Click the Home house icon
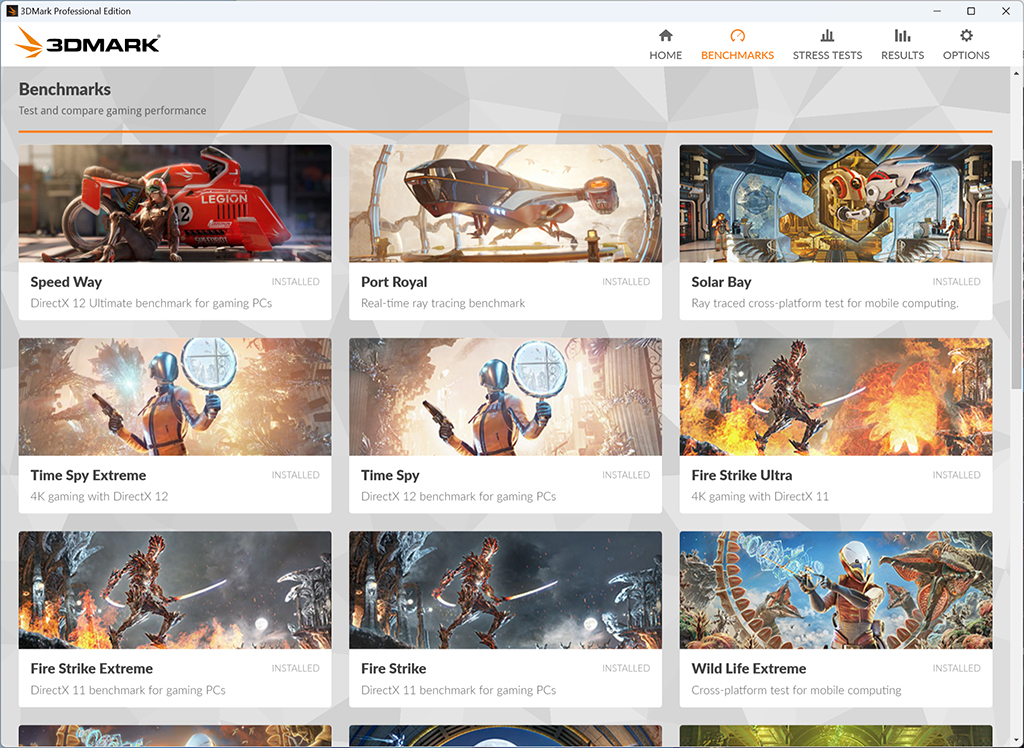 [665, 35]
